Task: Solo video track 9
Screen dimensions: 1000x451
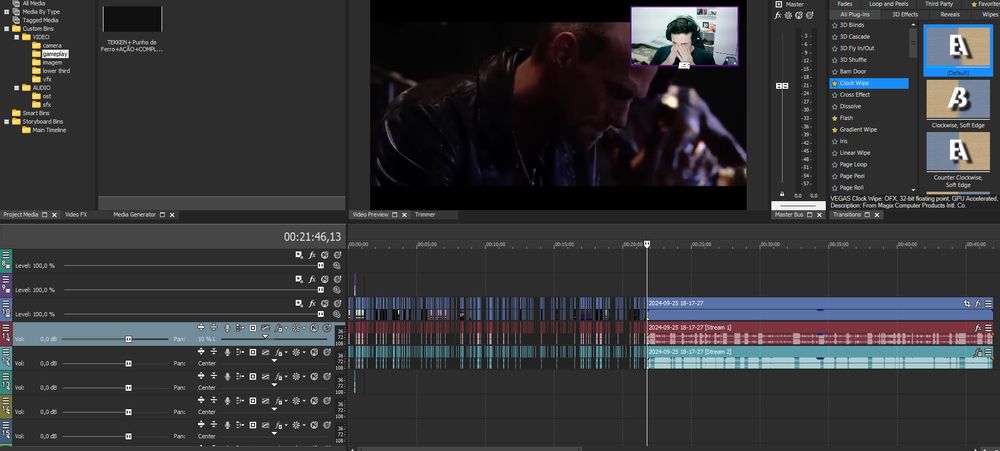Action: tap(337, 279)
